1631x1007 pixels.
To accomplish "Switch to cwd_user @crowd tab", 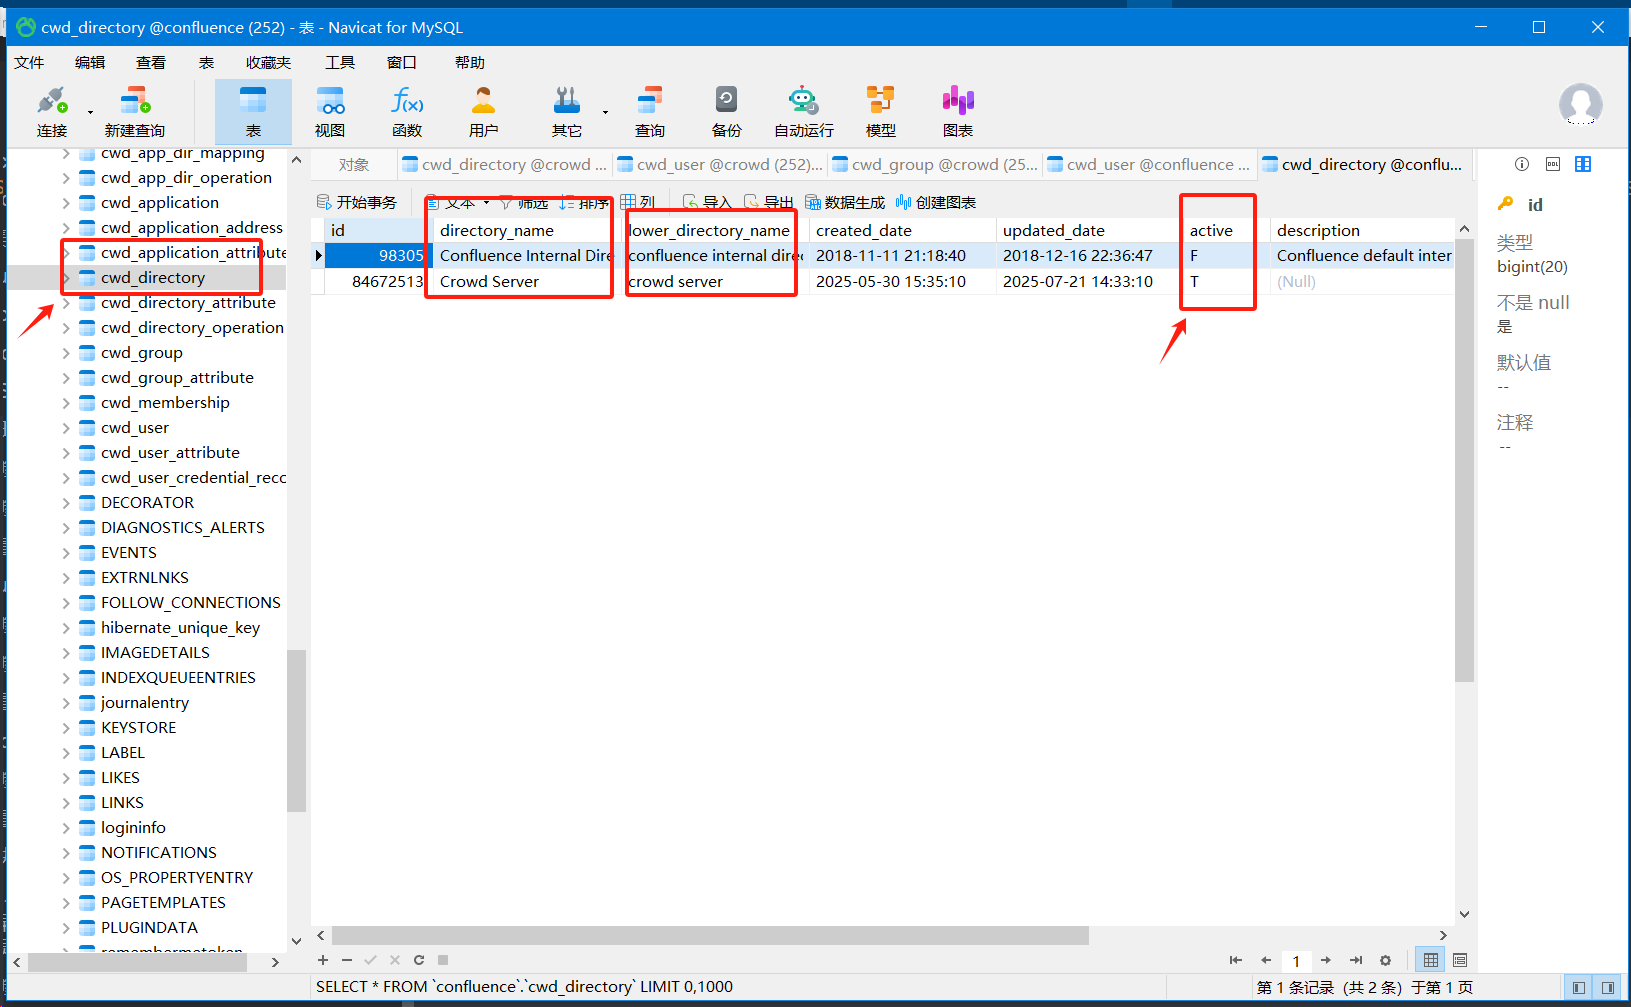I will 720,165.
